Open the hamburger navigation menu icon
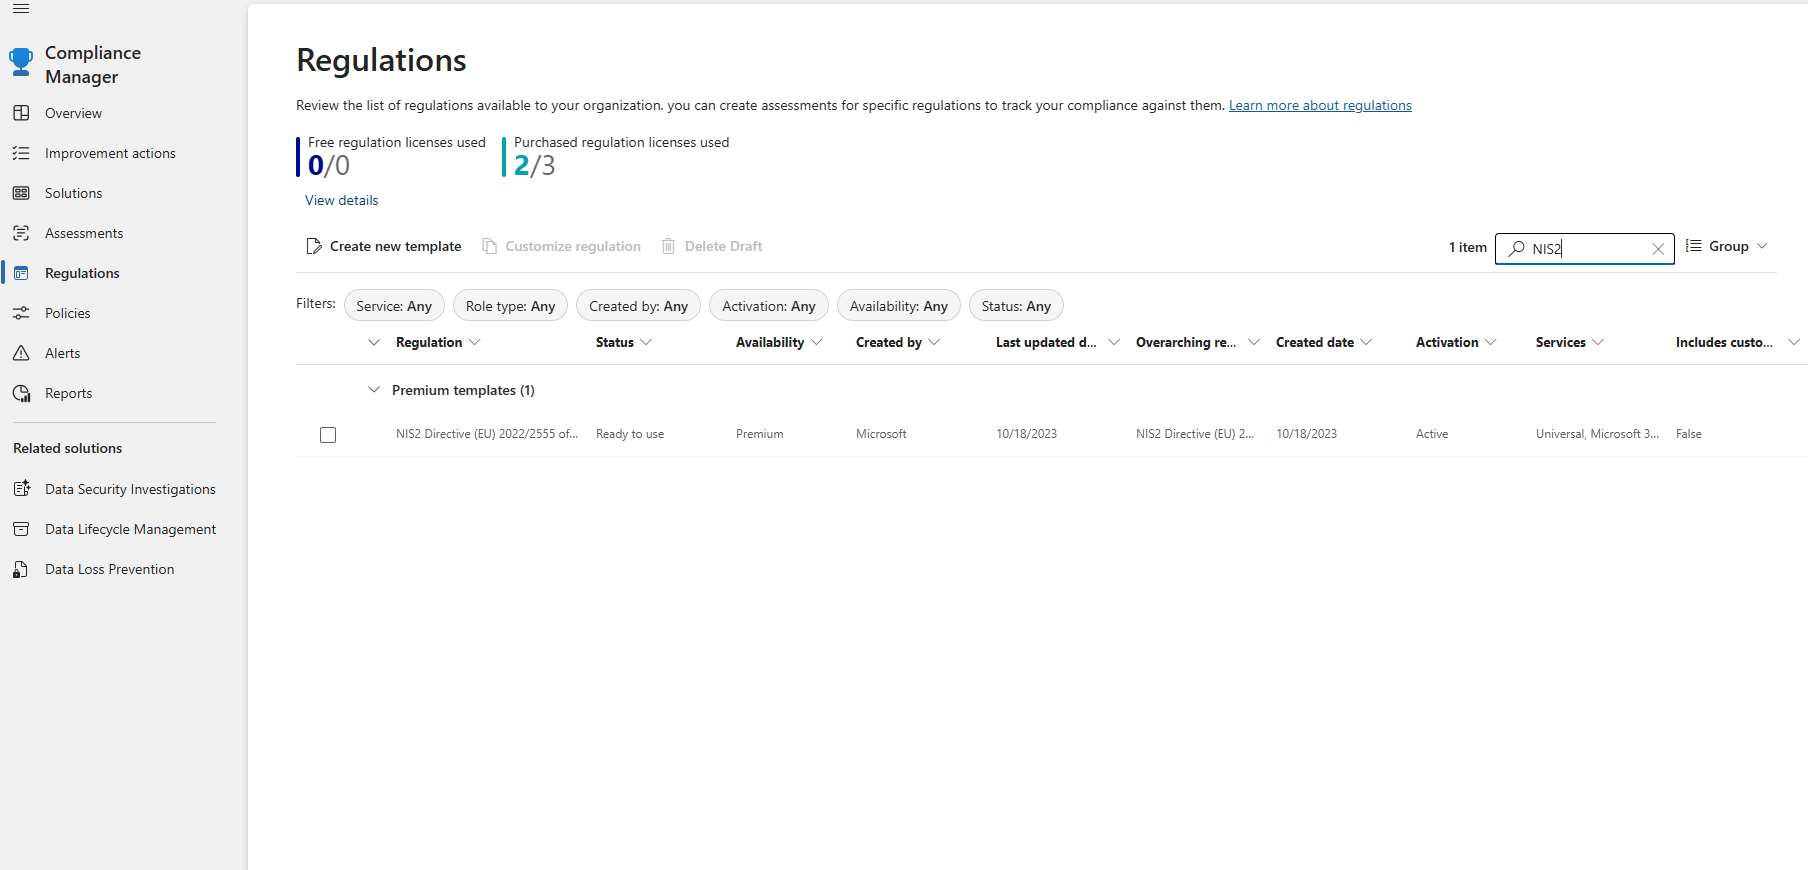Image resolution: width=1808 pixels, height=870 pixels. (21, 8)
